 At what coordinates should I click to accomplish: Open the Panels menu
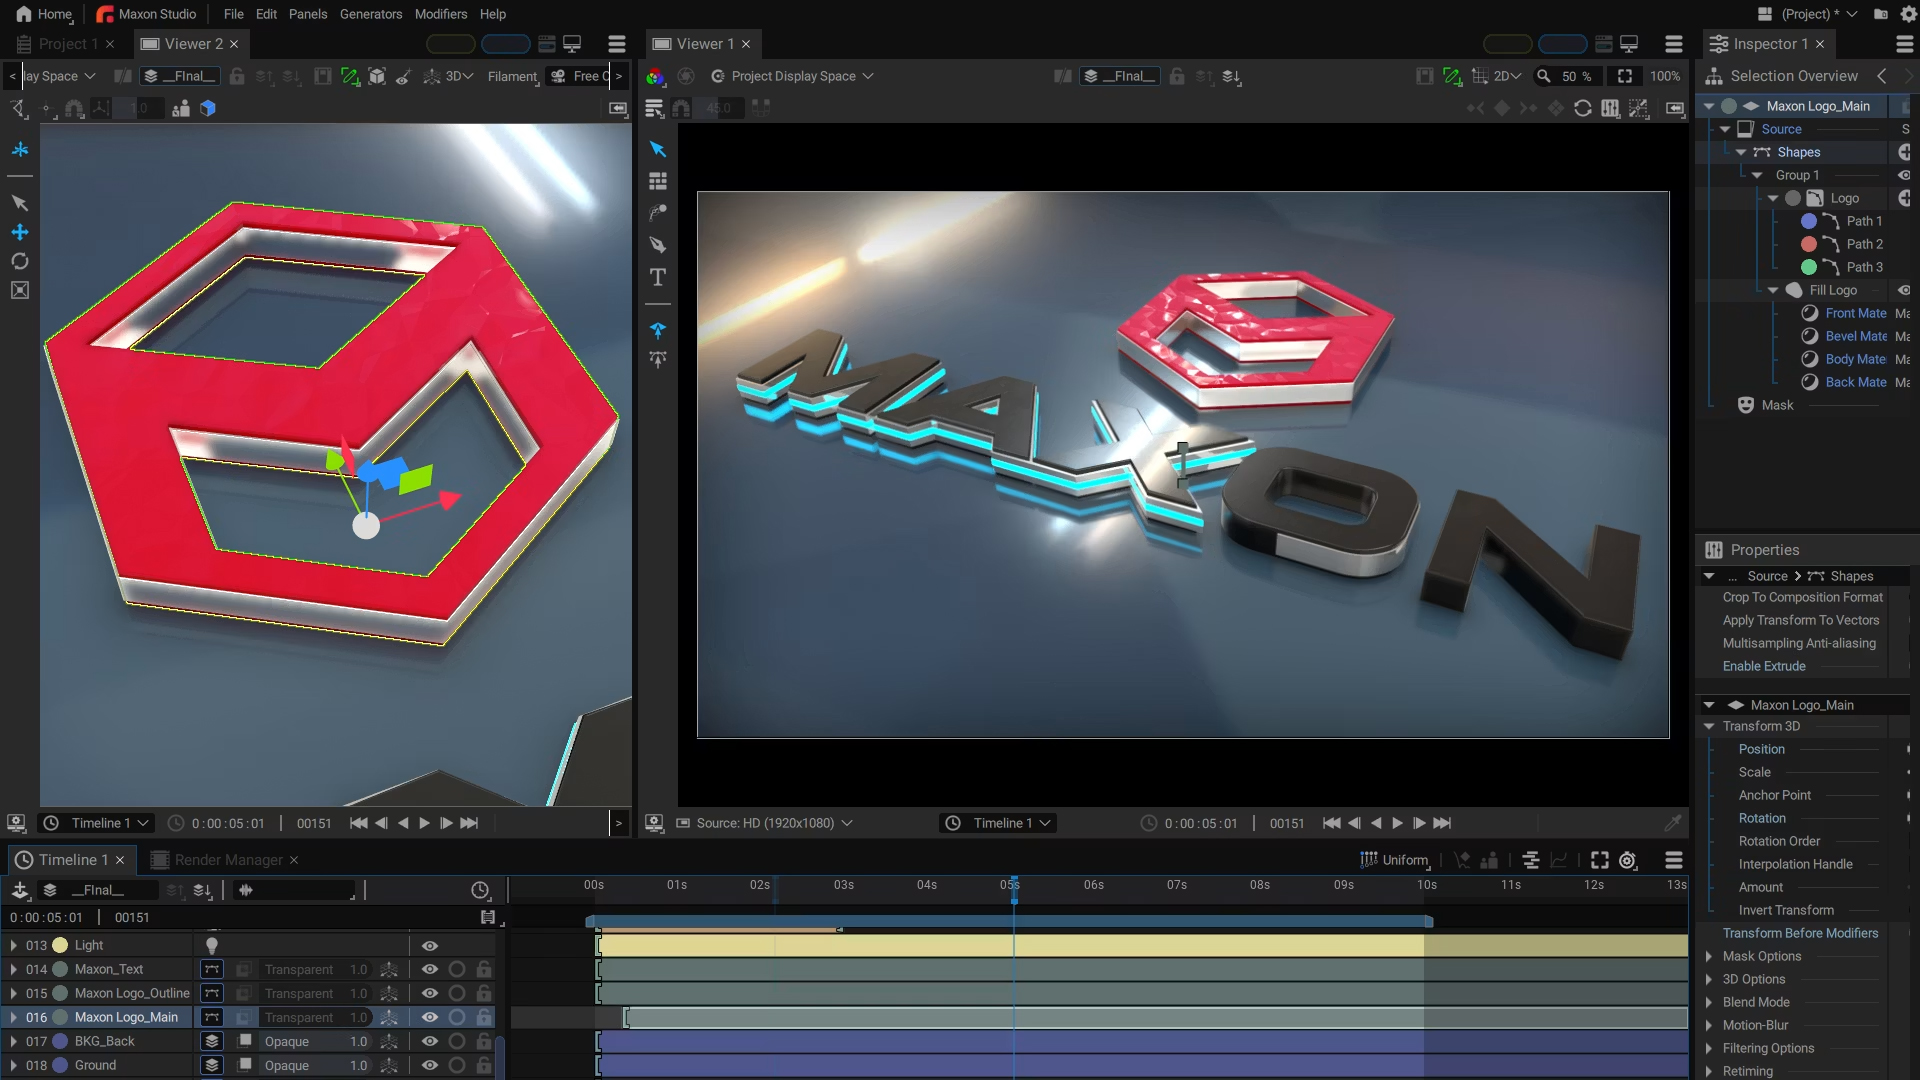308,14
